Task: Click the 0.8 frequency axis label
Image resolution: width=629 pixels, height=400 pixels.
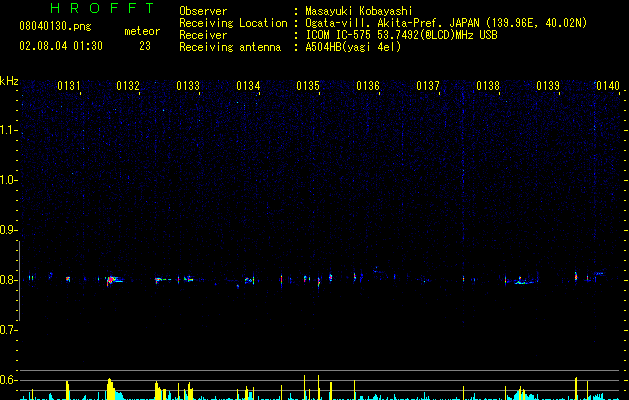Action: click(x=8, y=280)
